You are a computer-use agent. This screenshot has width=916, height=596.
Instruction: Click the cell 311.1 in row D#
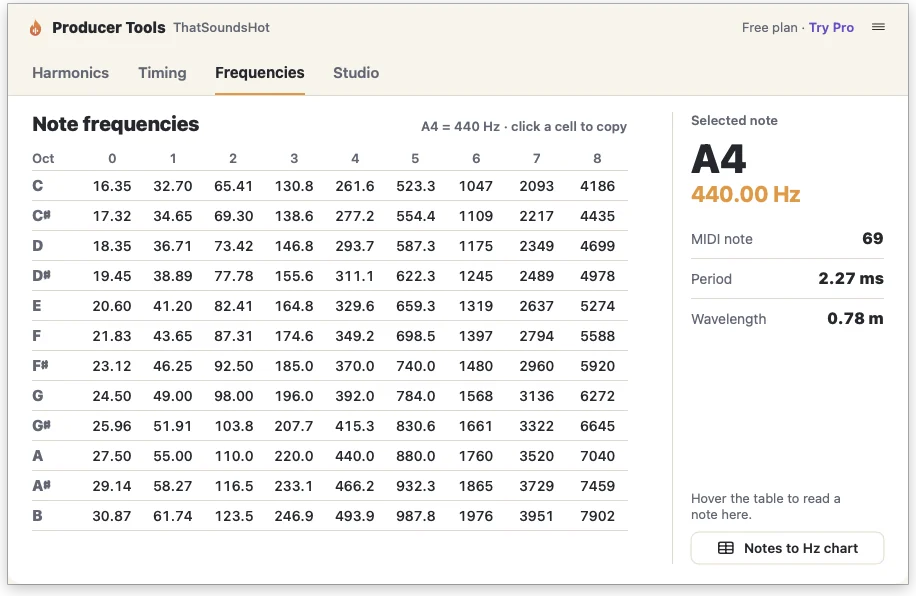point(355,276)
